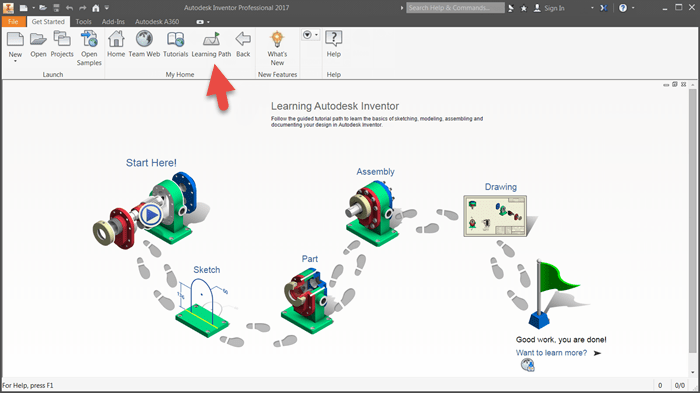
Task: Open the Drawing tutorial thumbnail
Action: pyautogui.click(x=495, y=216)
